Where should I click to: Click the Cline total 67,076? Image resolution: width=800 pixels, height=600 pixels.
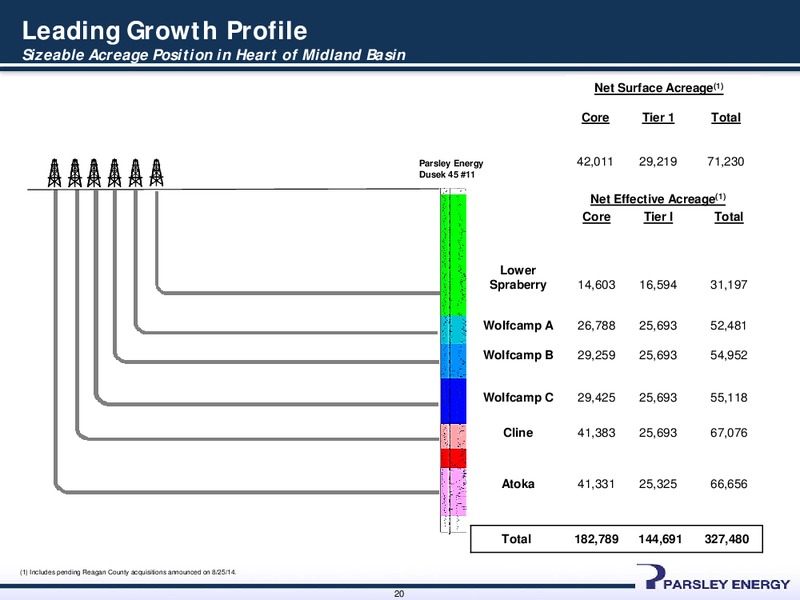click(x=729, y=433)
